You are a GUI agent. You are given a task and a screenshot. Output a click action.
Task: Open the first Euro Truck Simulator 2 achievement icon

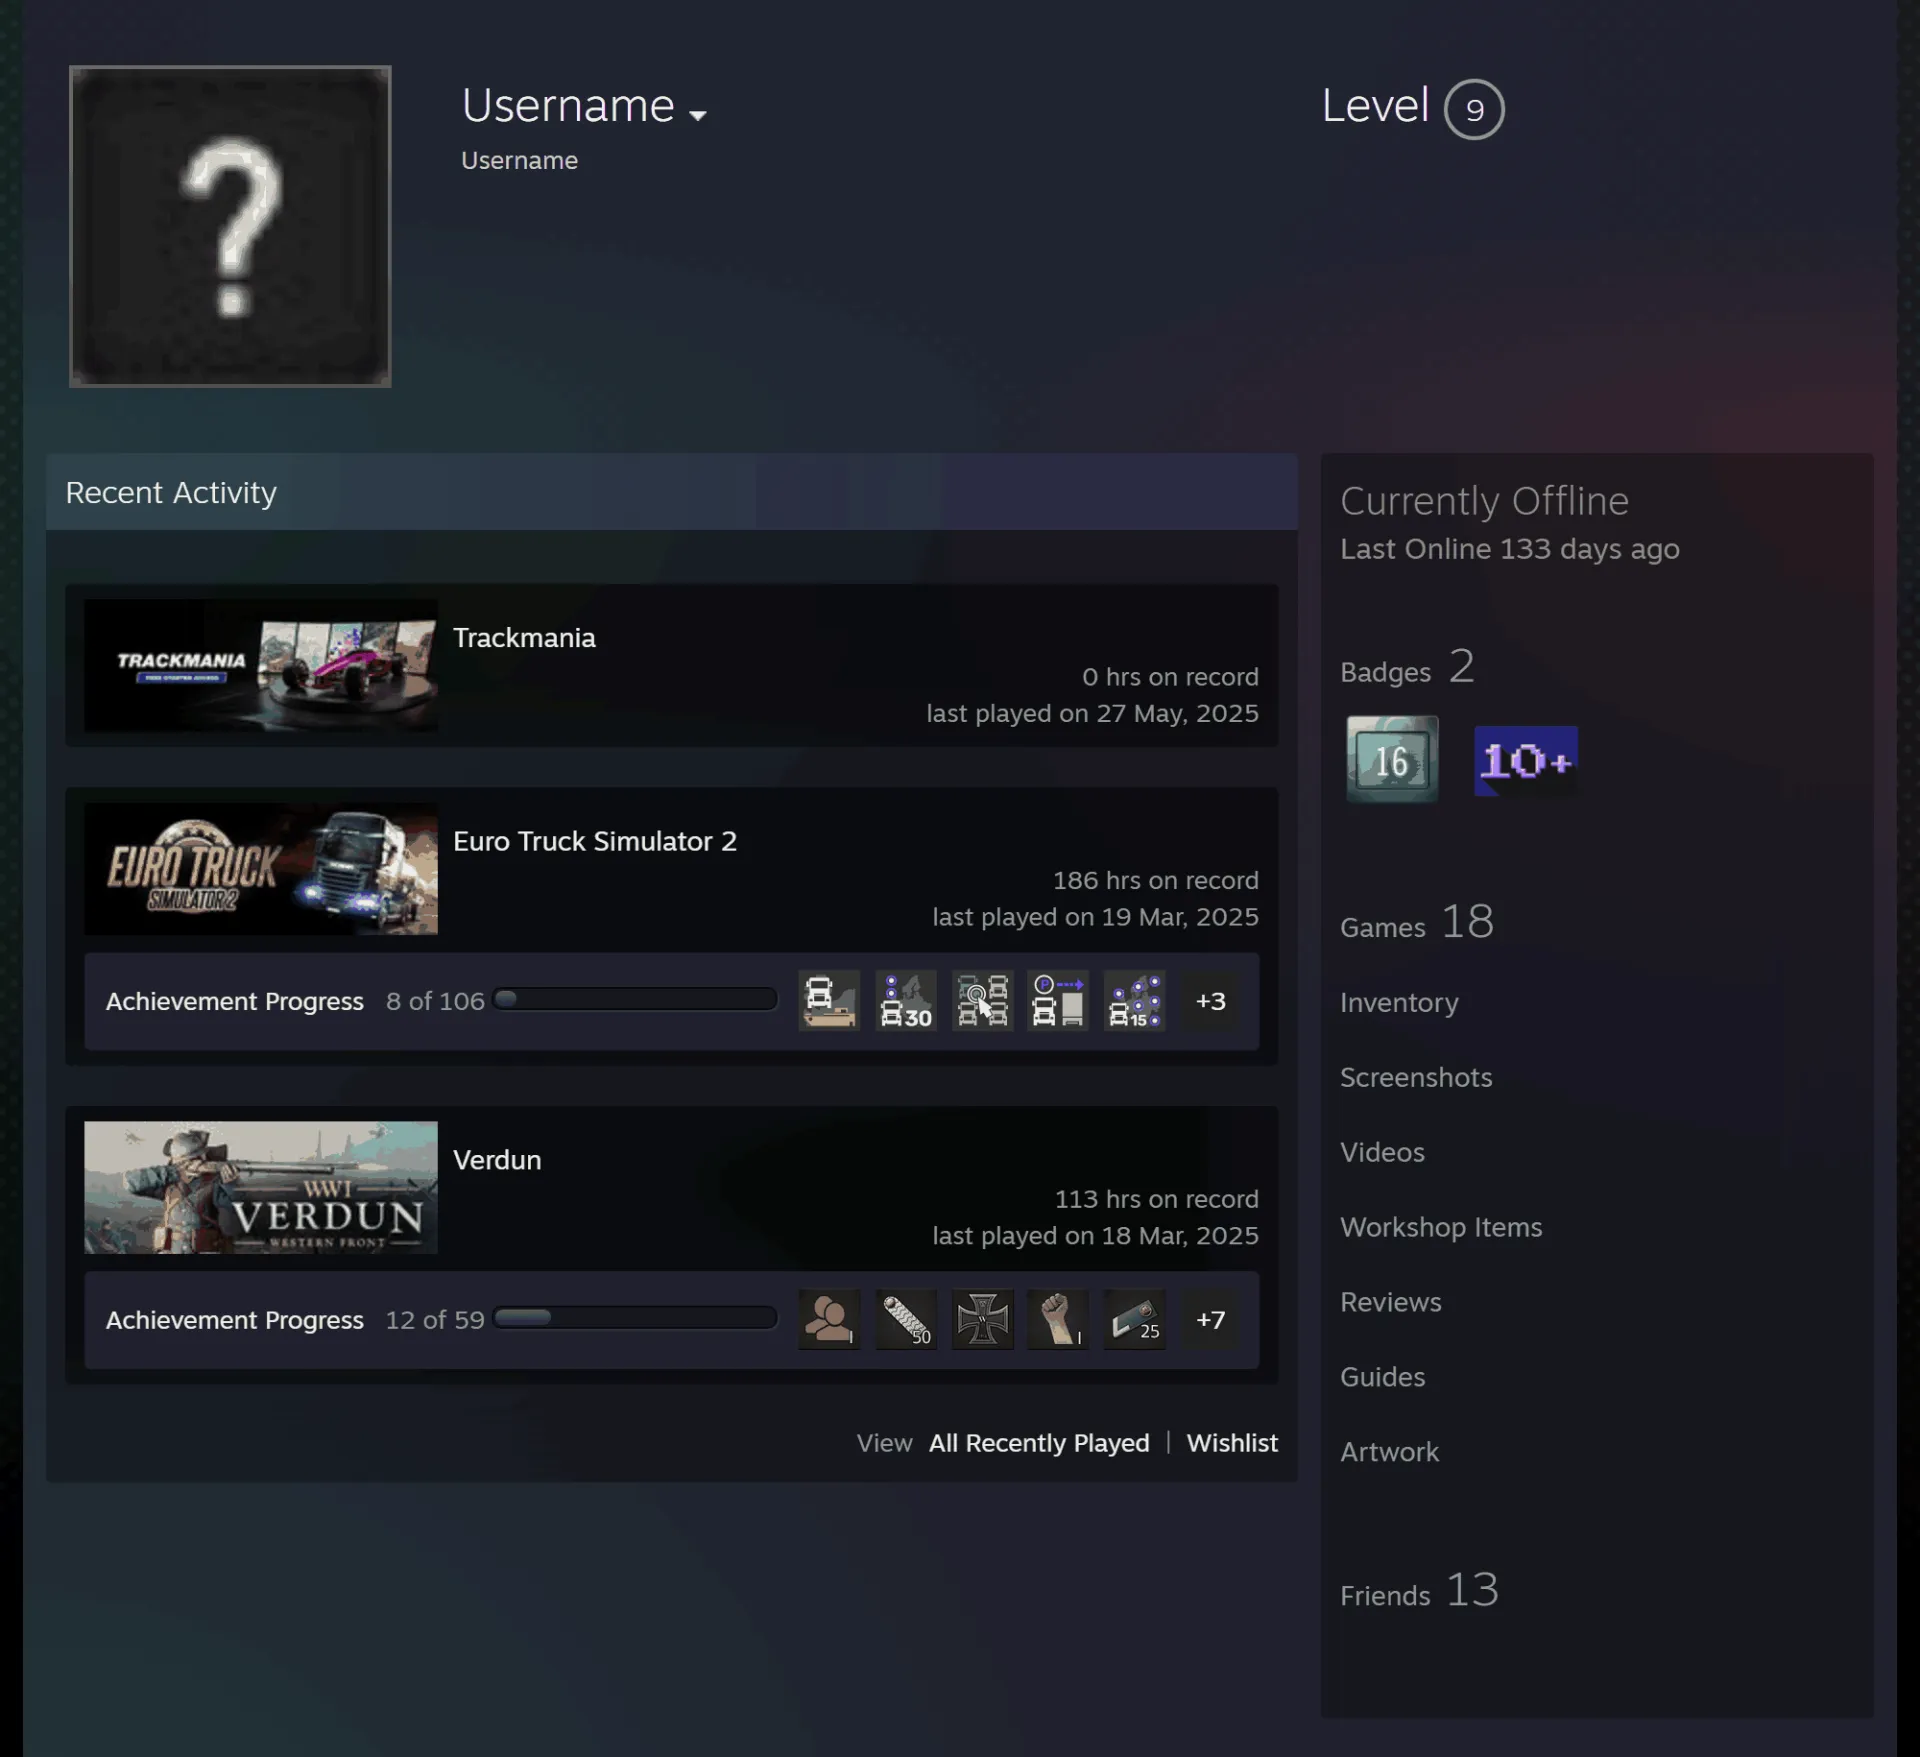coord(829,1001)
